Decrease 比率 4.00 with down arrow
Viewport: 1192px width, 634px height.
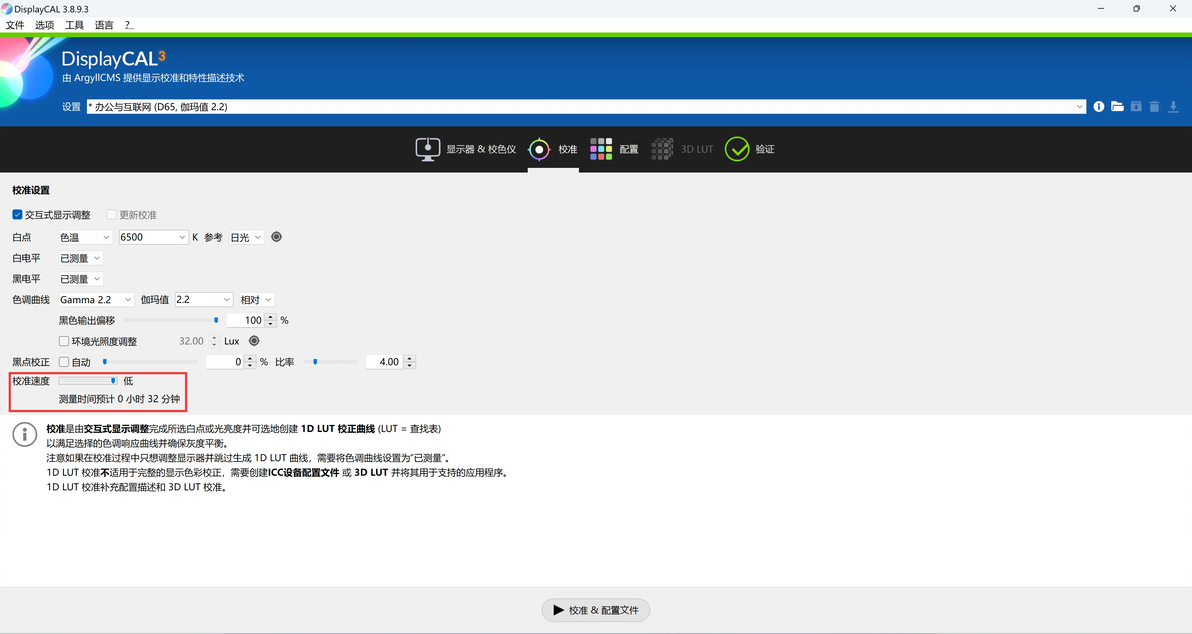410,366
